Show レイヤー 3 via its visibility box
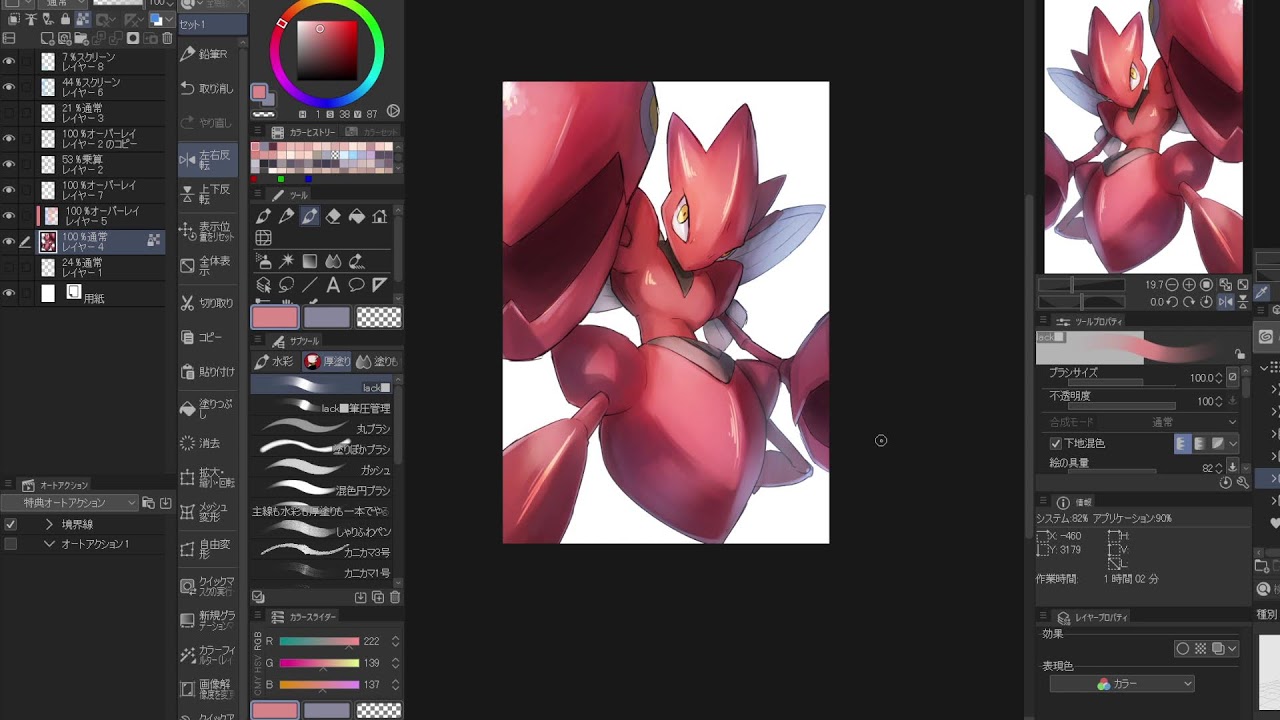 point(9,113)
